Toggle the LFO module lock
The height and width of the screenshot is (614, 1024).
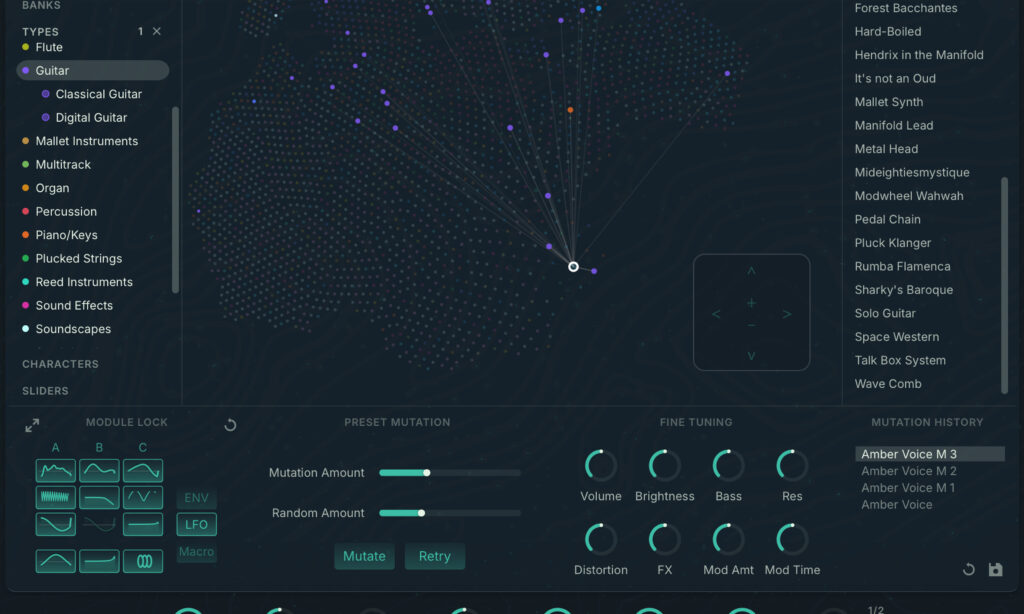click(x=196, y=525)
